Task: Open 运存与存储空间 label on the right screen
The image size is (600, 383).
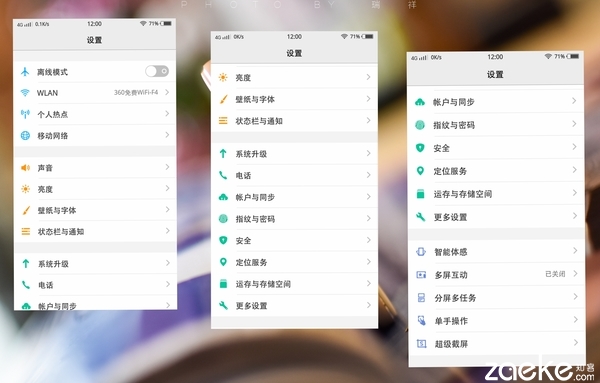Action: [x=463, y=194]
